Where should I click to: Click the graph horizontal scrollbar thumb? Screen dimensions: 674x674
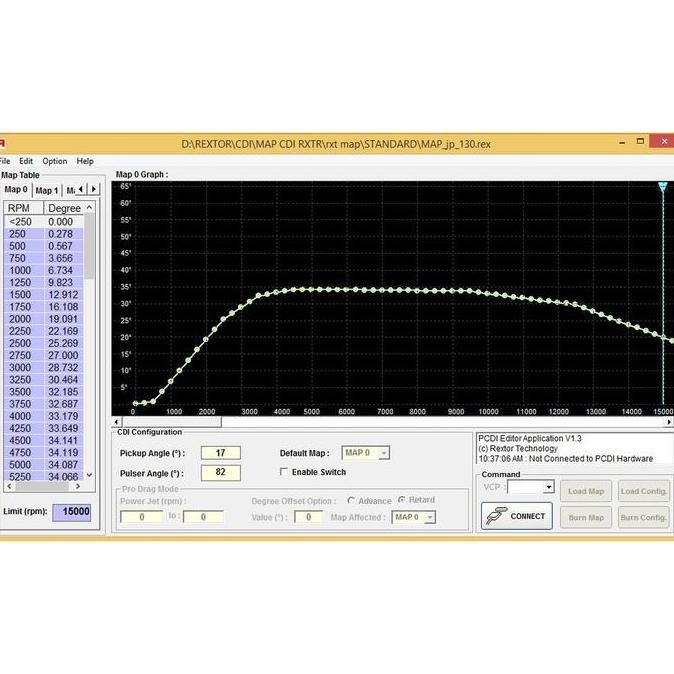[171, 422]
